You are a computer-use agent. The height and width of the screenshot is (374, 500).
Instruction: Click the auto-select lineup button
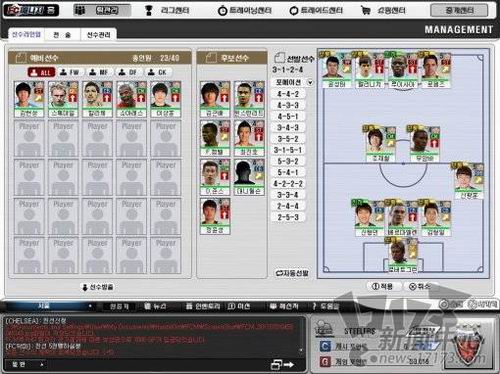(292, 273)
